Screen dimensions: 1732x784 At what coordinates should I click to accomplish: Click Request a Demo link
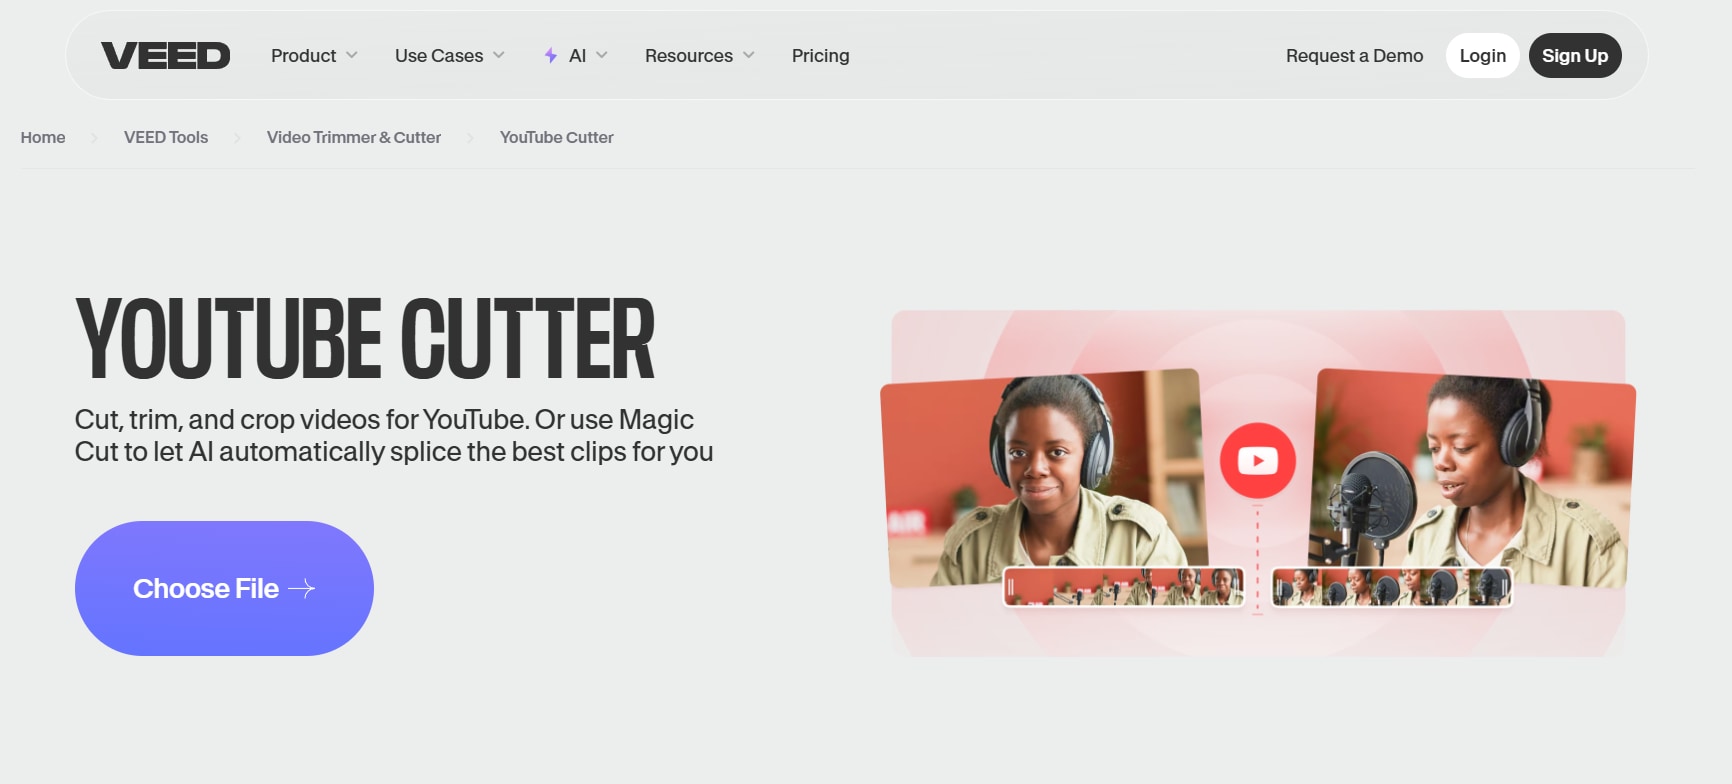point(1354,56)
